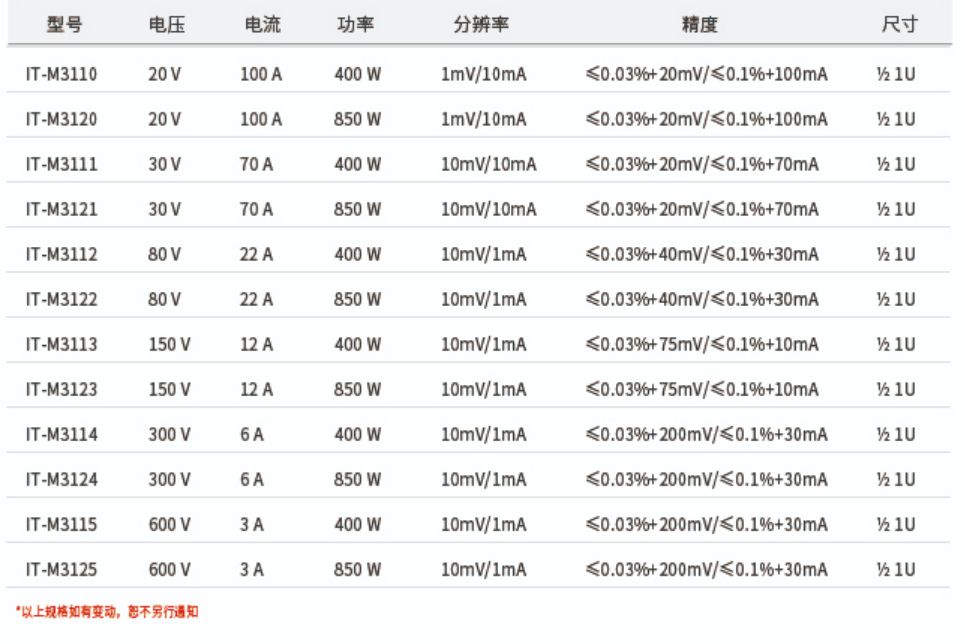Image resolution: width=965 pixels, height=644 pixels.
Task: Click the 6 A current of IT-M3124
Action: [x=252, y=480]
